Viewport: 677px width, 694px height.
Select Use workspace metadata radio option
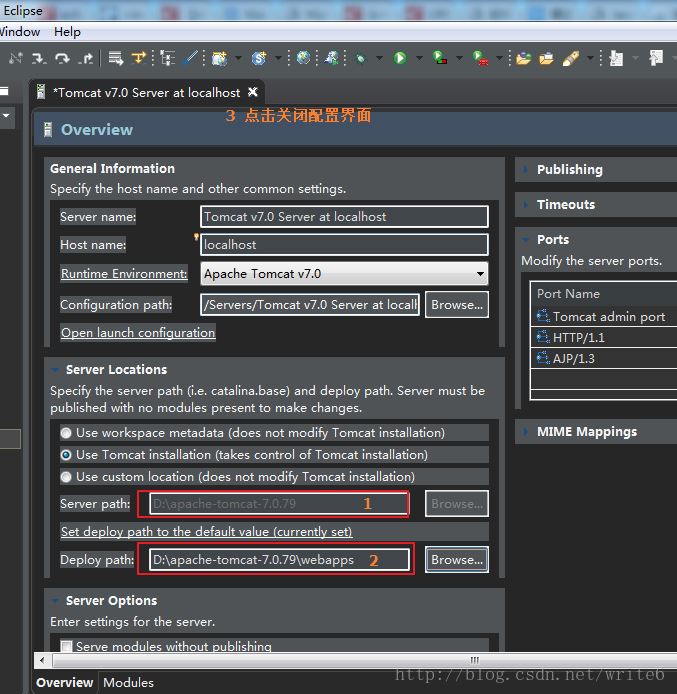[x=66, y=433]
